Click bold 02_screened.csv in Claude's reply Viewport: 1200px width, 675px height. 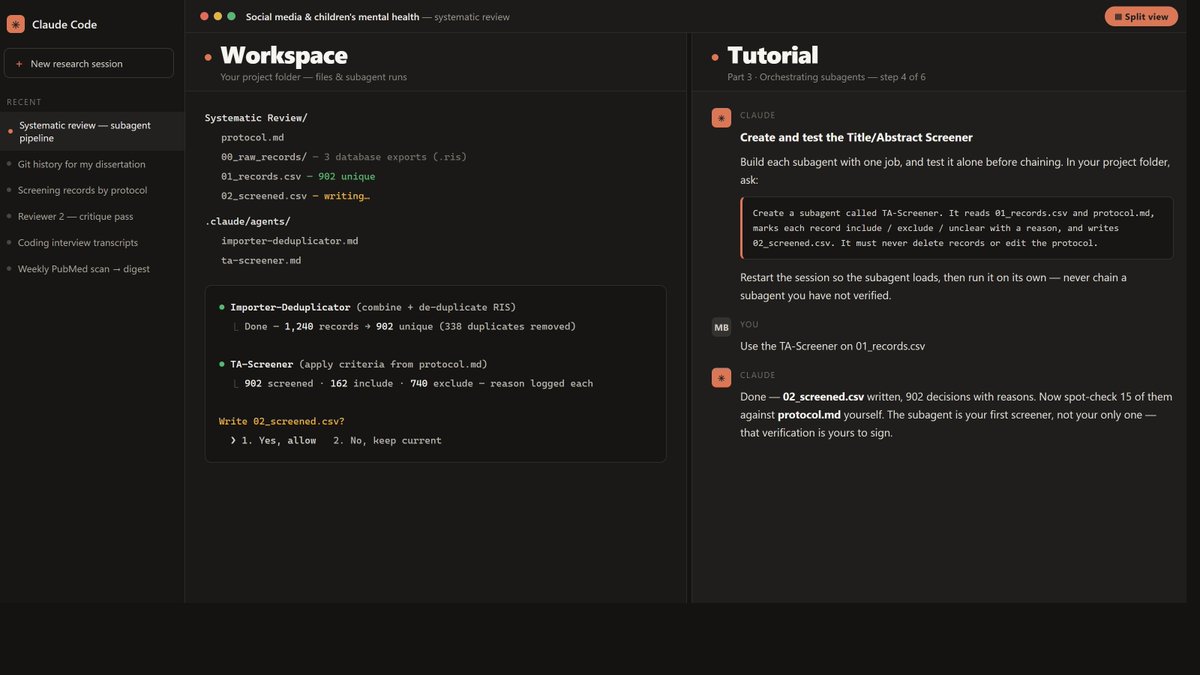pyautogui.click(x=823, y=396)
